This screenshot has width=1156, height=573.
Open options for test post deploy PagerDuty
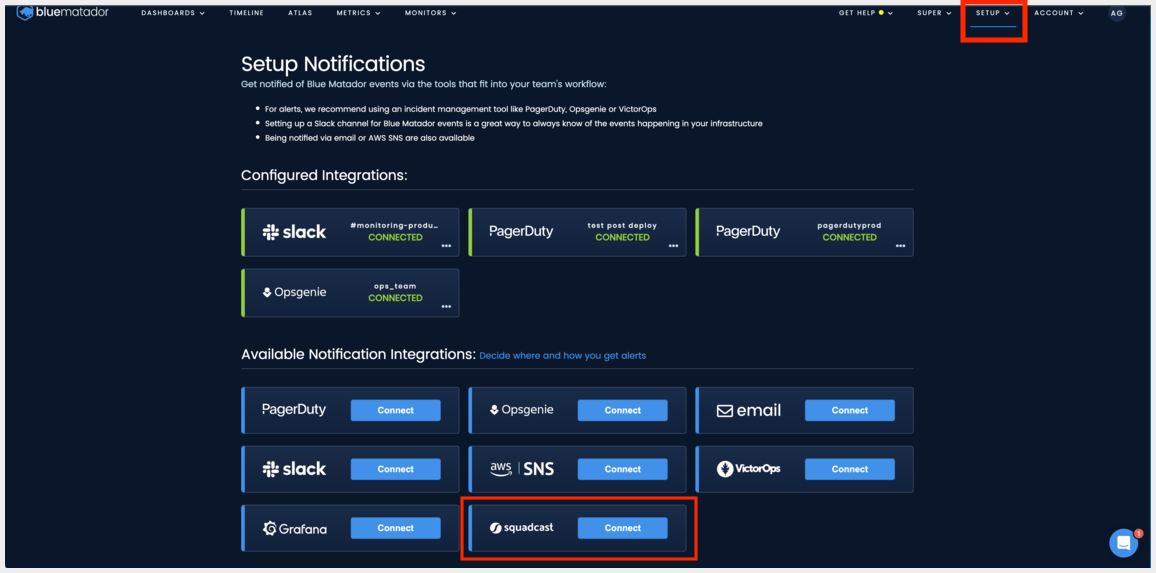tap(673, 246)
